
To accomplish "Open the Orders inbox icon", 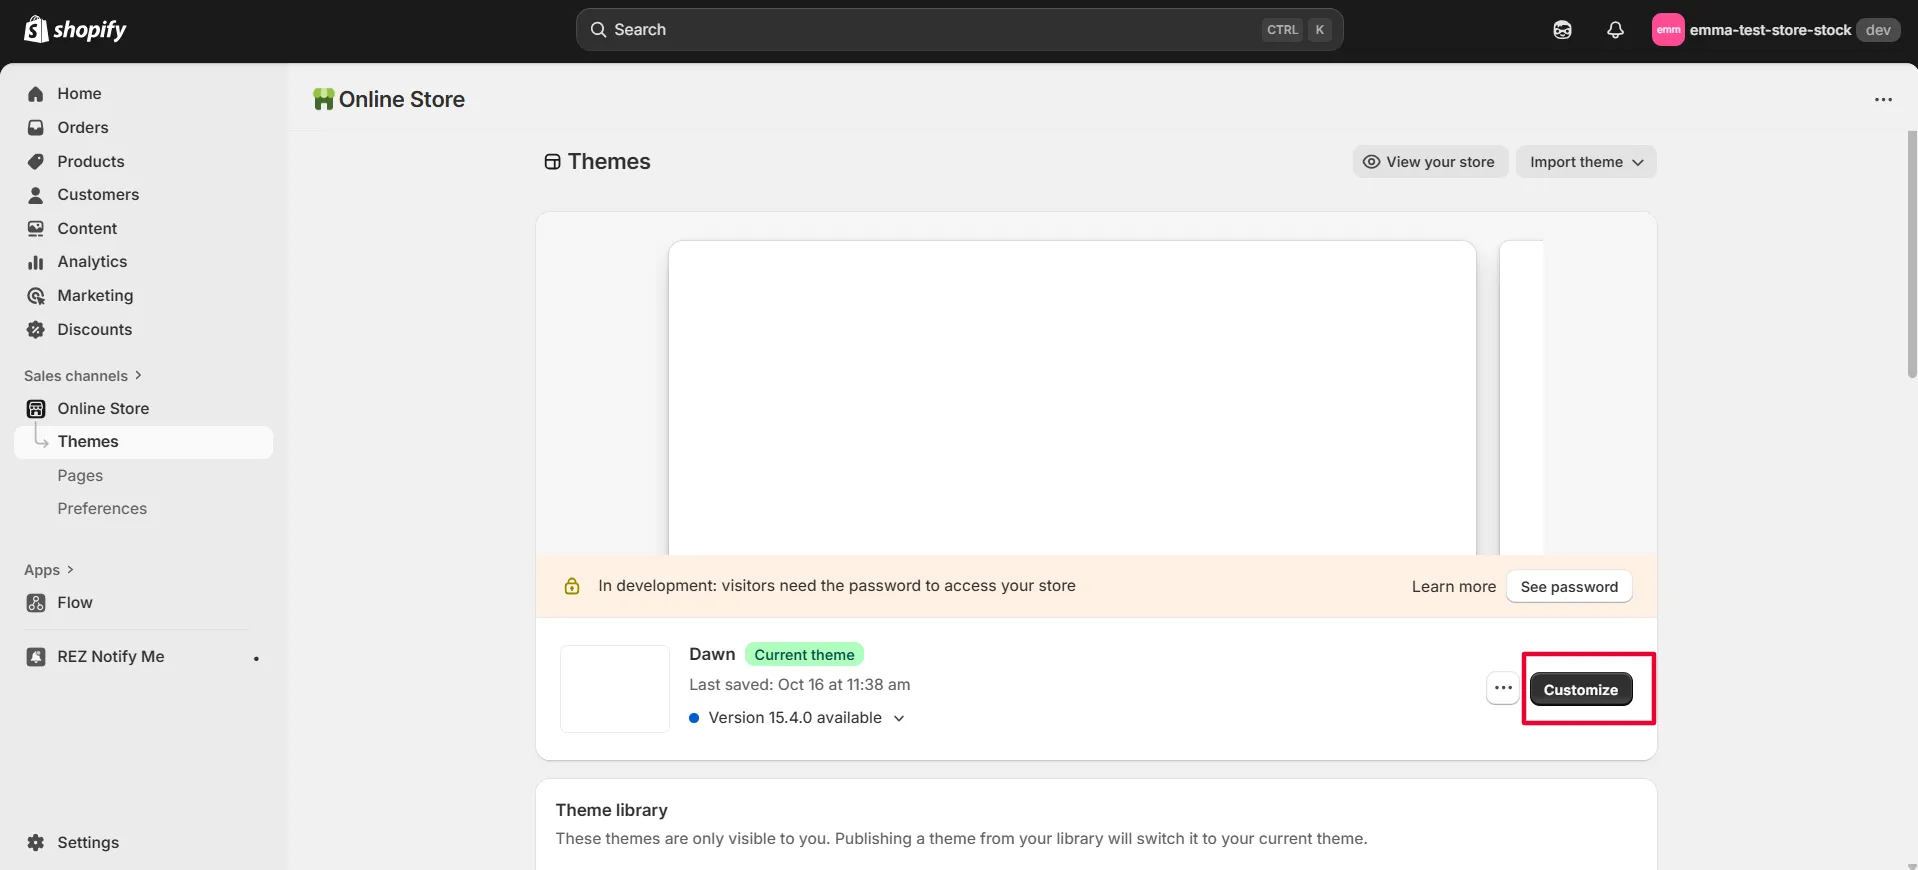I will point(36,128).
